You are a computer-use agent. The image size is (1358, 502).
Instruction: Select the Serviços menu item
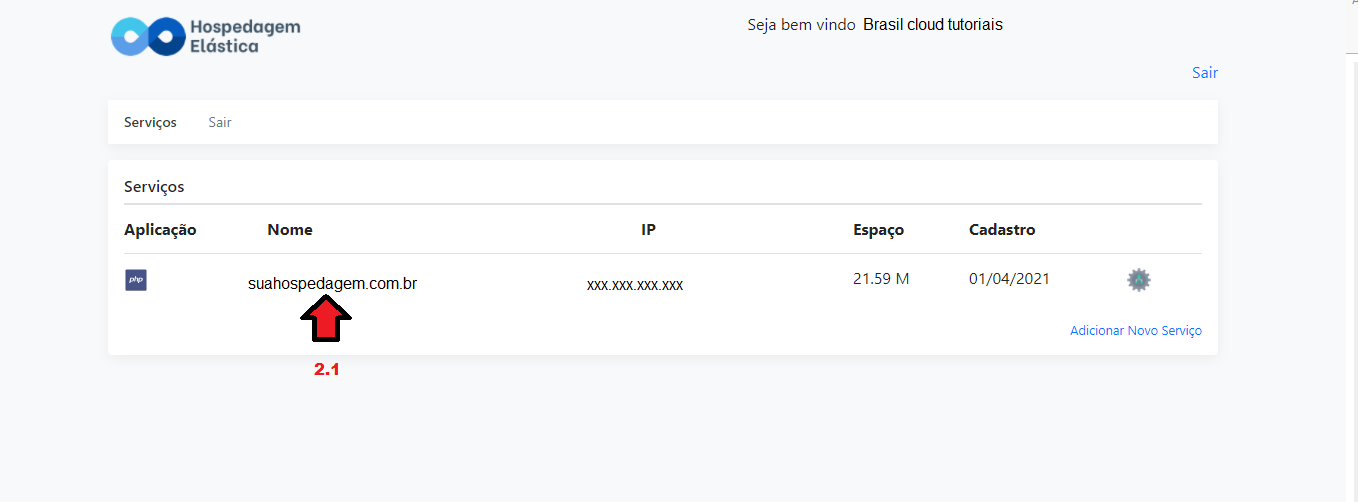coord(150,122)
